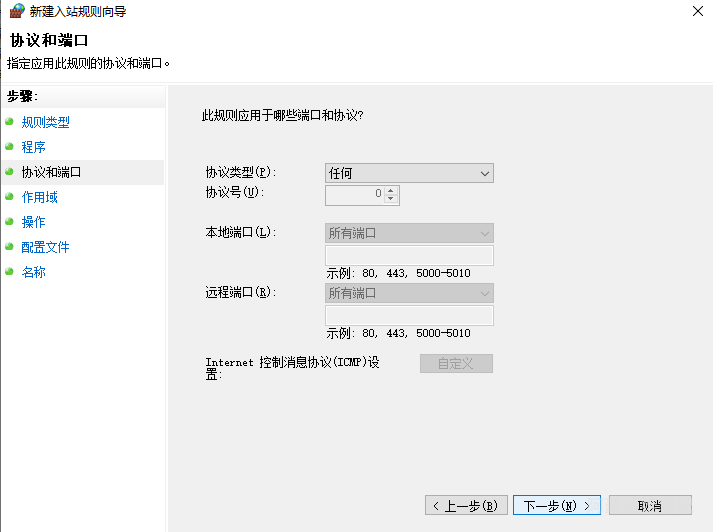Continue with 下一步(N) button
The width and height of the screenshot is (713, 532).
coord(557,505)
